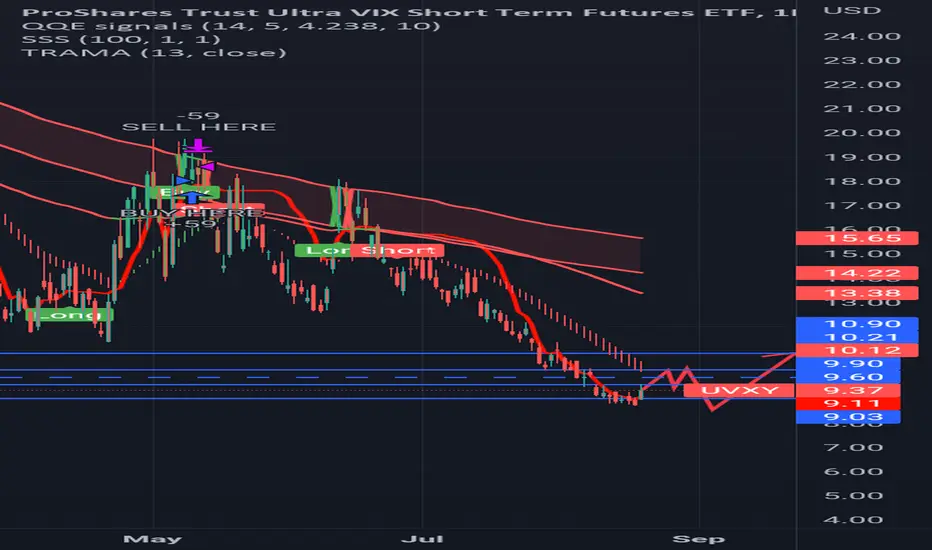Click the red 10.12 price label
932x550 pixels.
(x=857, y=350)
